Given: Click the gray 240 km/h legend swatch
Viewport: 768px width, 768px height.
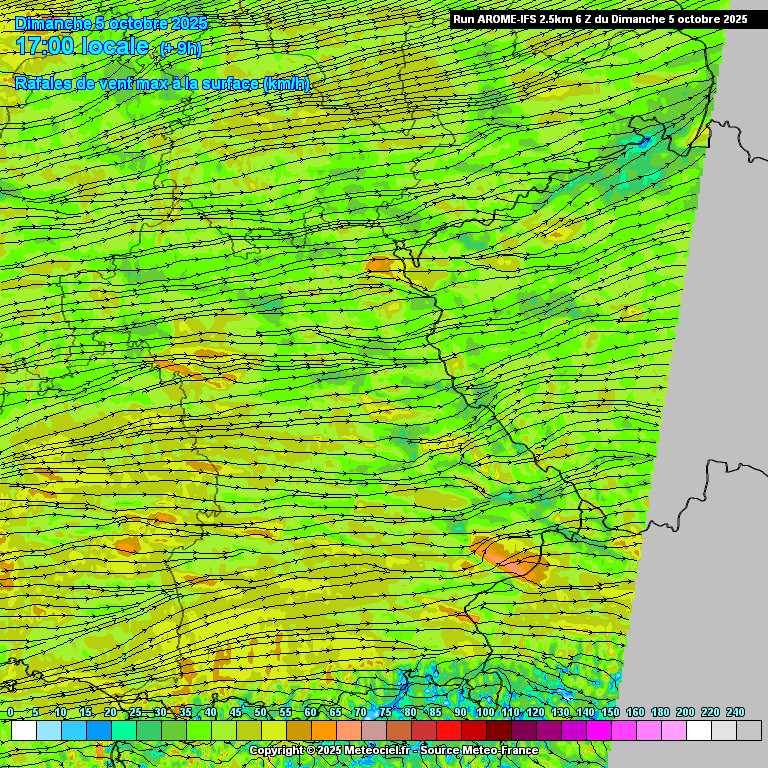Looking at the screenshot, I should pyautogui.click(x=749, y=731).
